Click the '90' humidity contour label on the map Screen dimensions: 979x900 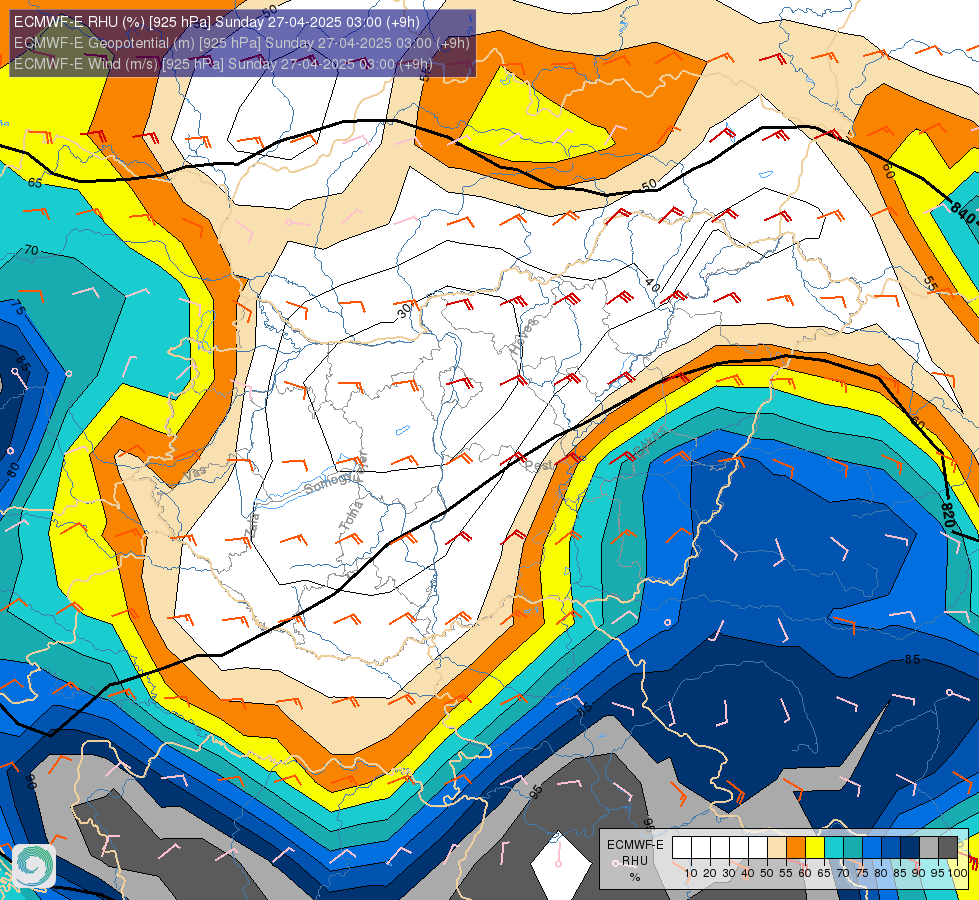(31, 781)
